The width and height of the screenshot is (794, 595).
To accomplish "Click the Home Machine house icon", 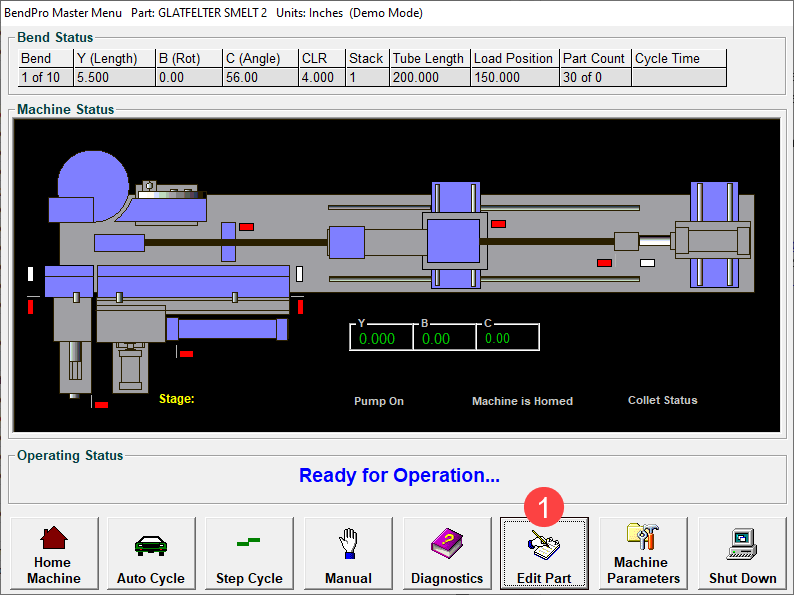I will point(54,541).
